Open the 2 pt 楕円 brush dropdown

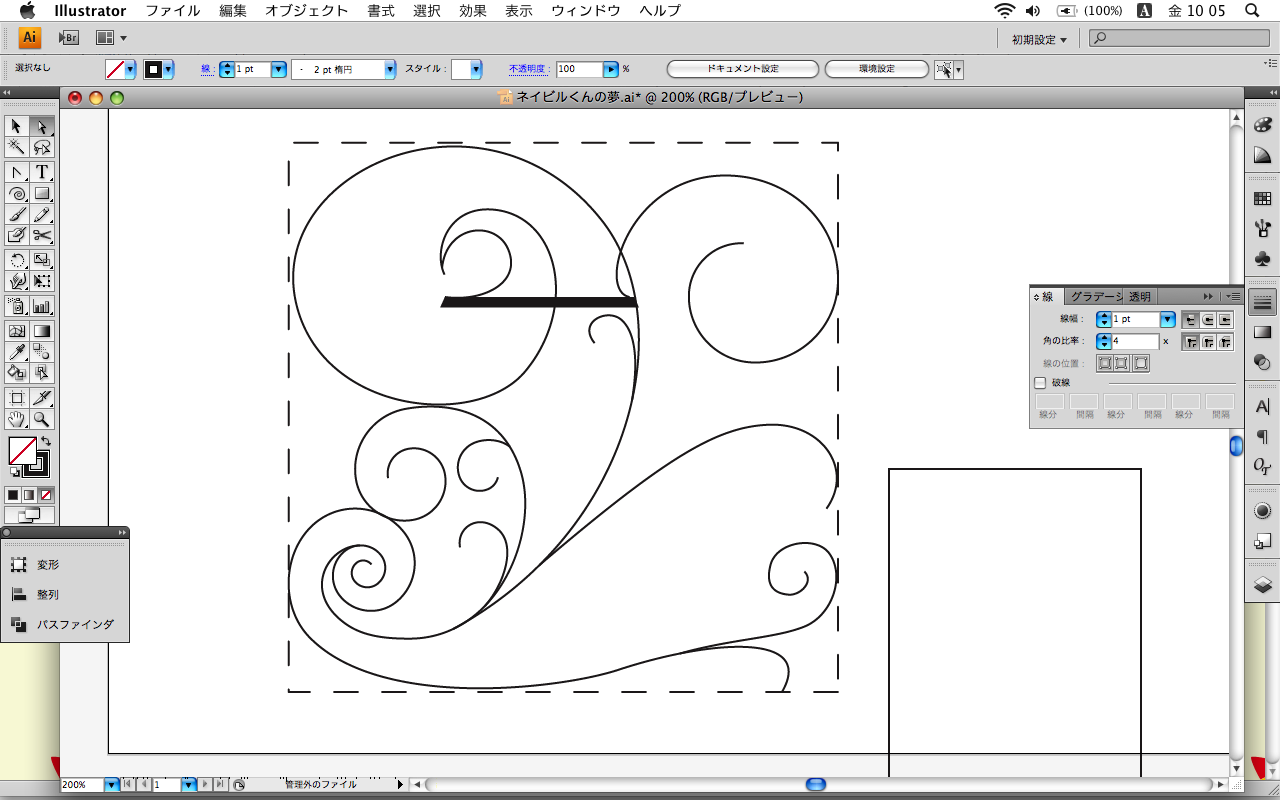[390, 69]
